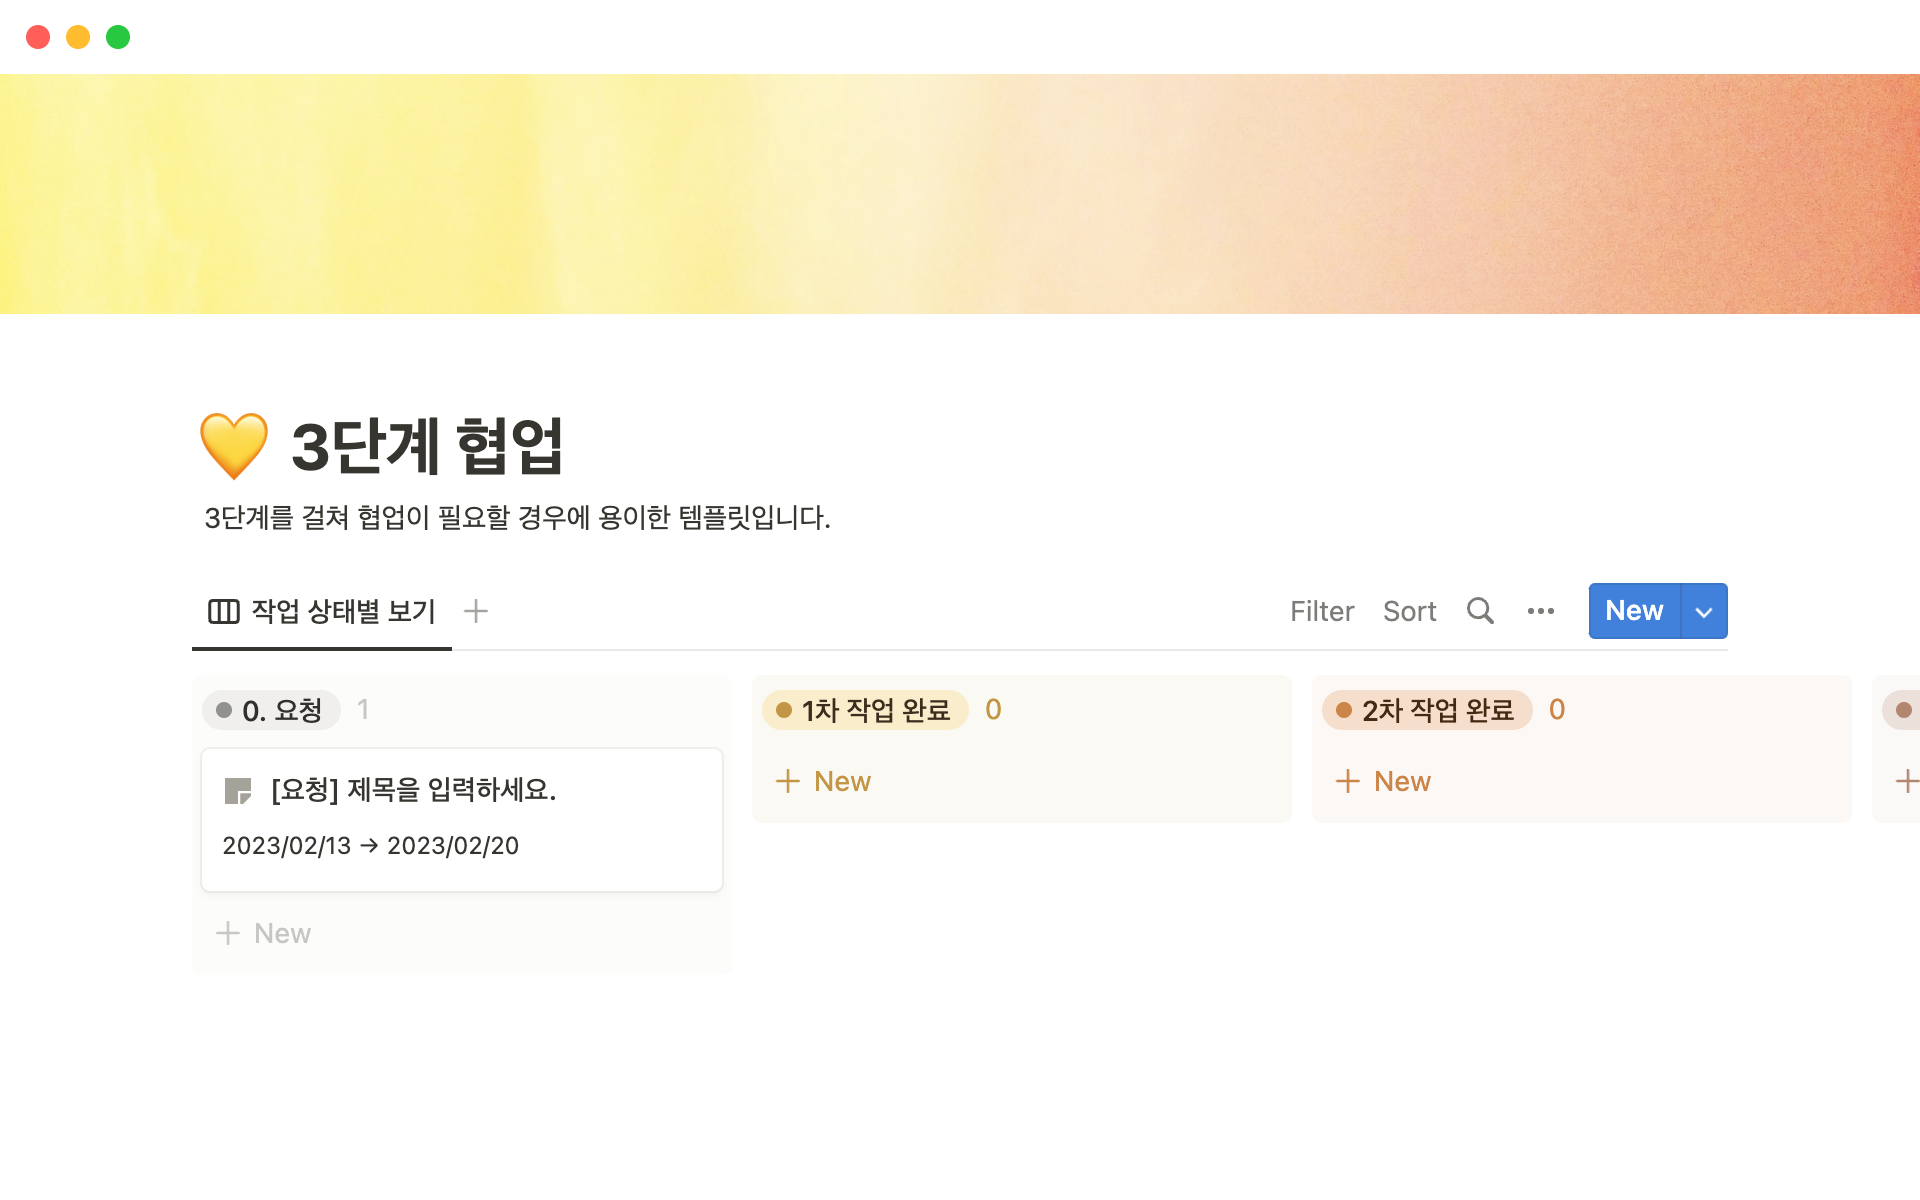Open the three-dot view options menu
Image resolution: width=1920 pixels, height=1200 pixels.
coord(1540,611)
